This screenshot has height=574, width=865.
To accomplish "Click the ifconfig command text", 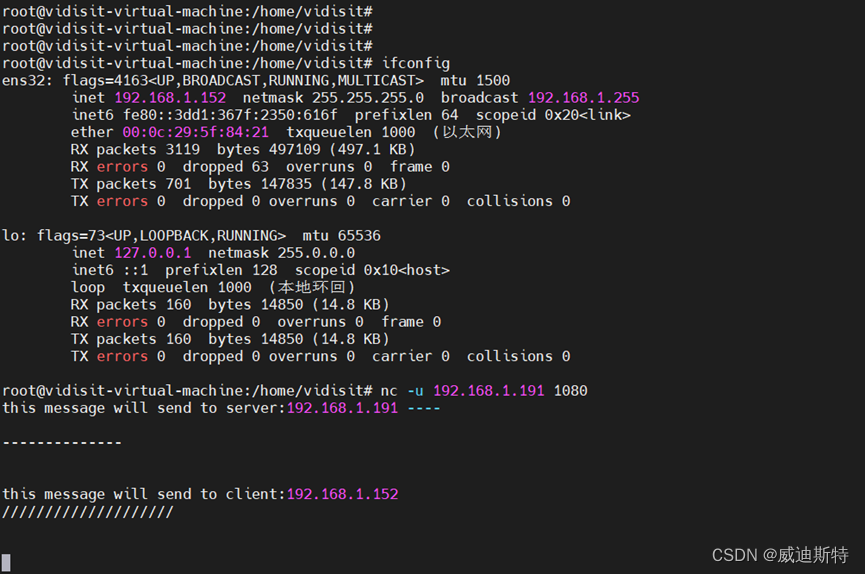I will 416,63.
